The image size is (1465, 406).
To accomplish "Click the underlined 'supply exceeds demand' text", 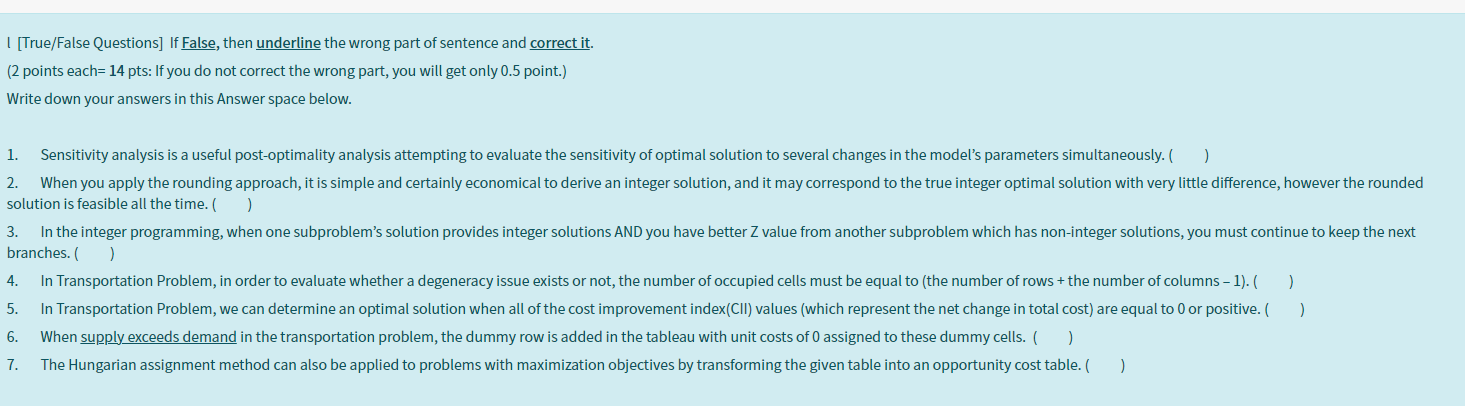I will [x=158, y=337].
